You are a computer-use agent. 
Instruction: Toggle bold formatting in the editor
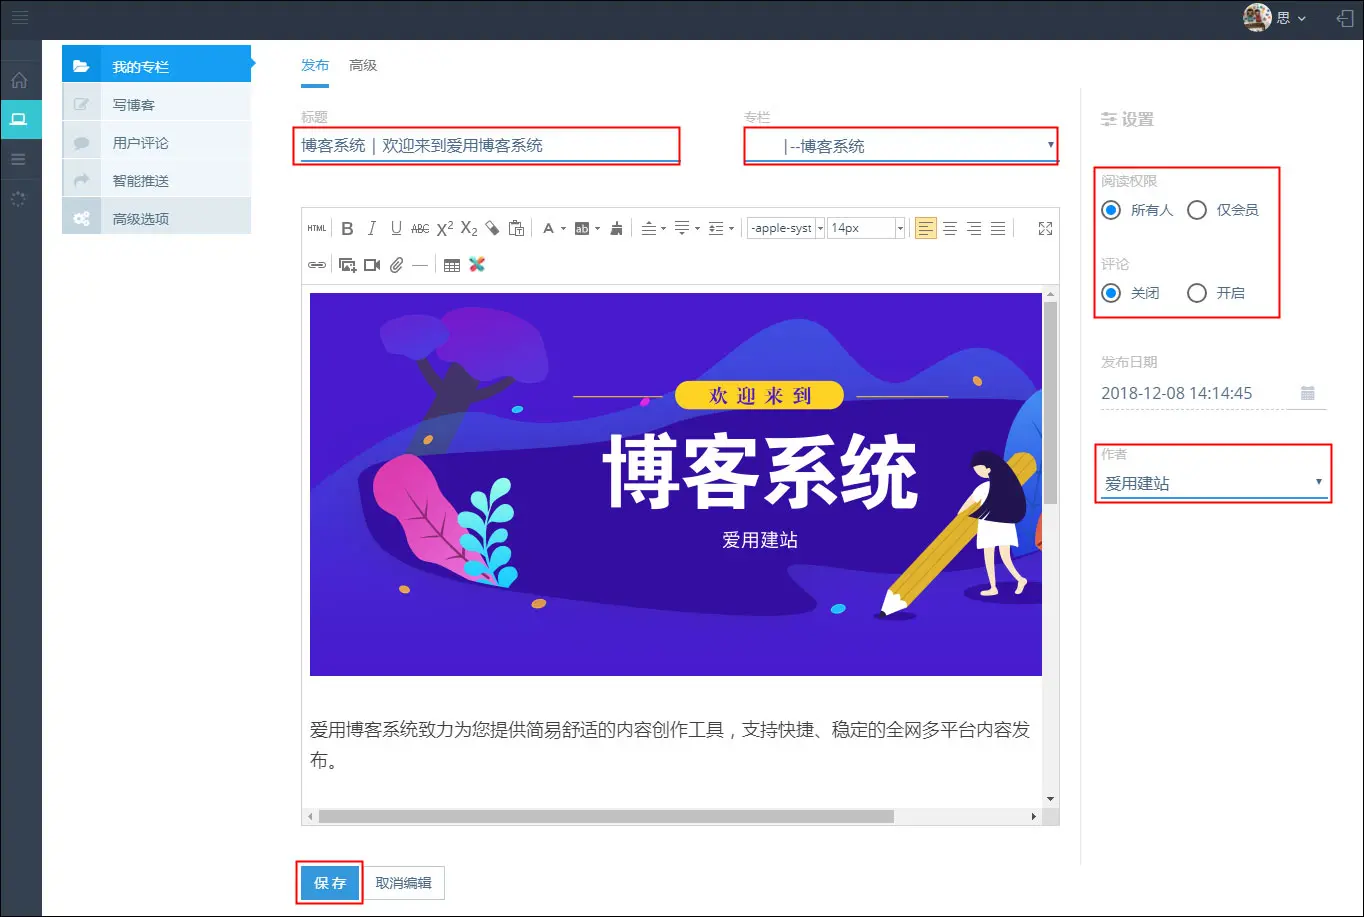pos(347,229)
